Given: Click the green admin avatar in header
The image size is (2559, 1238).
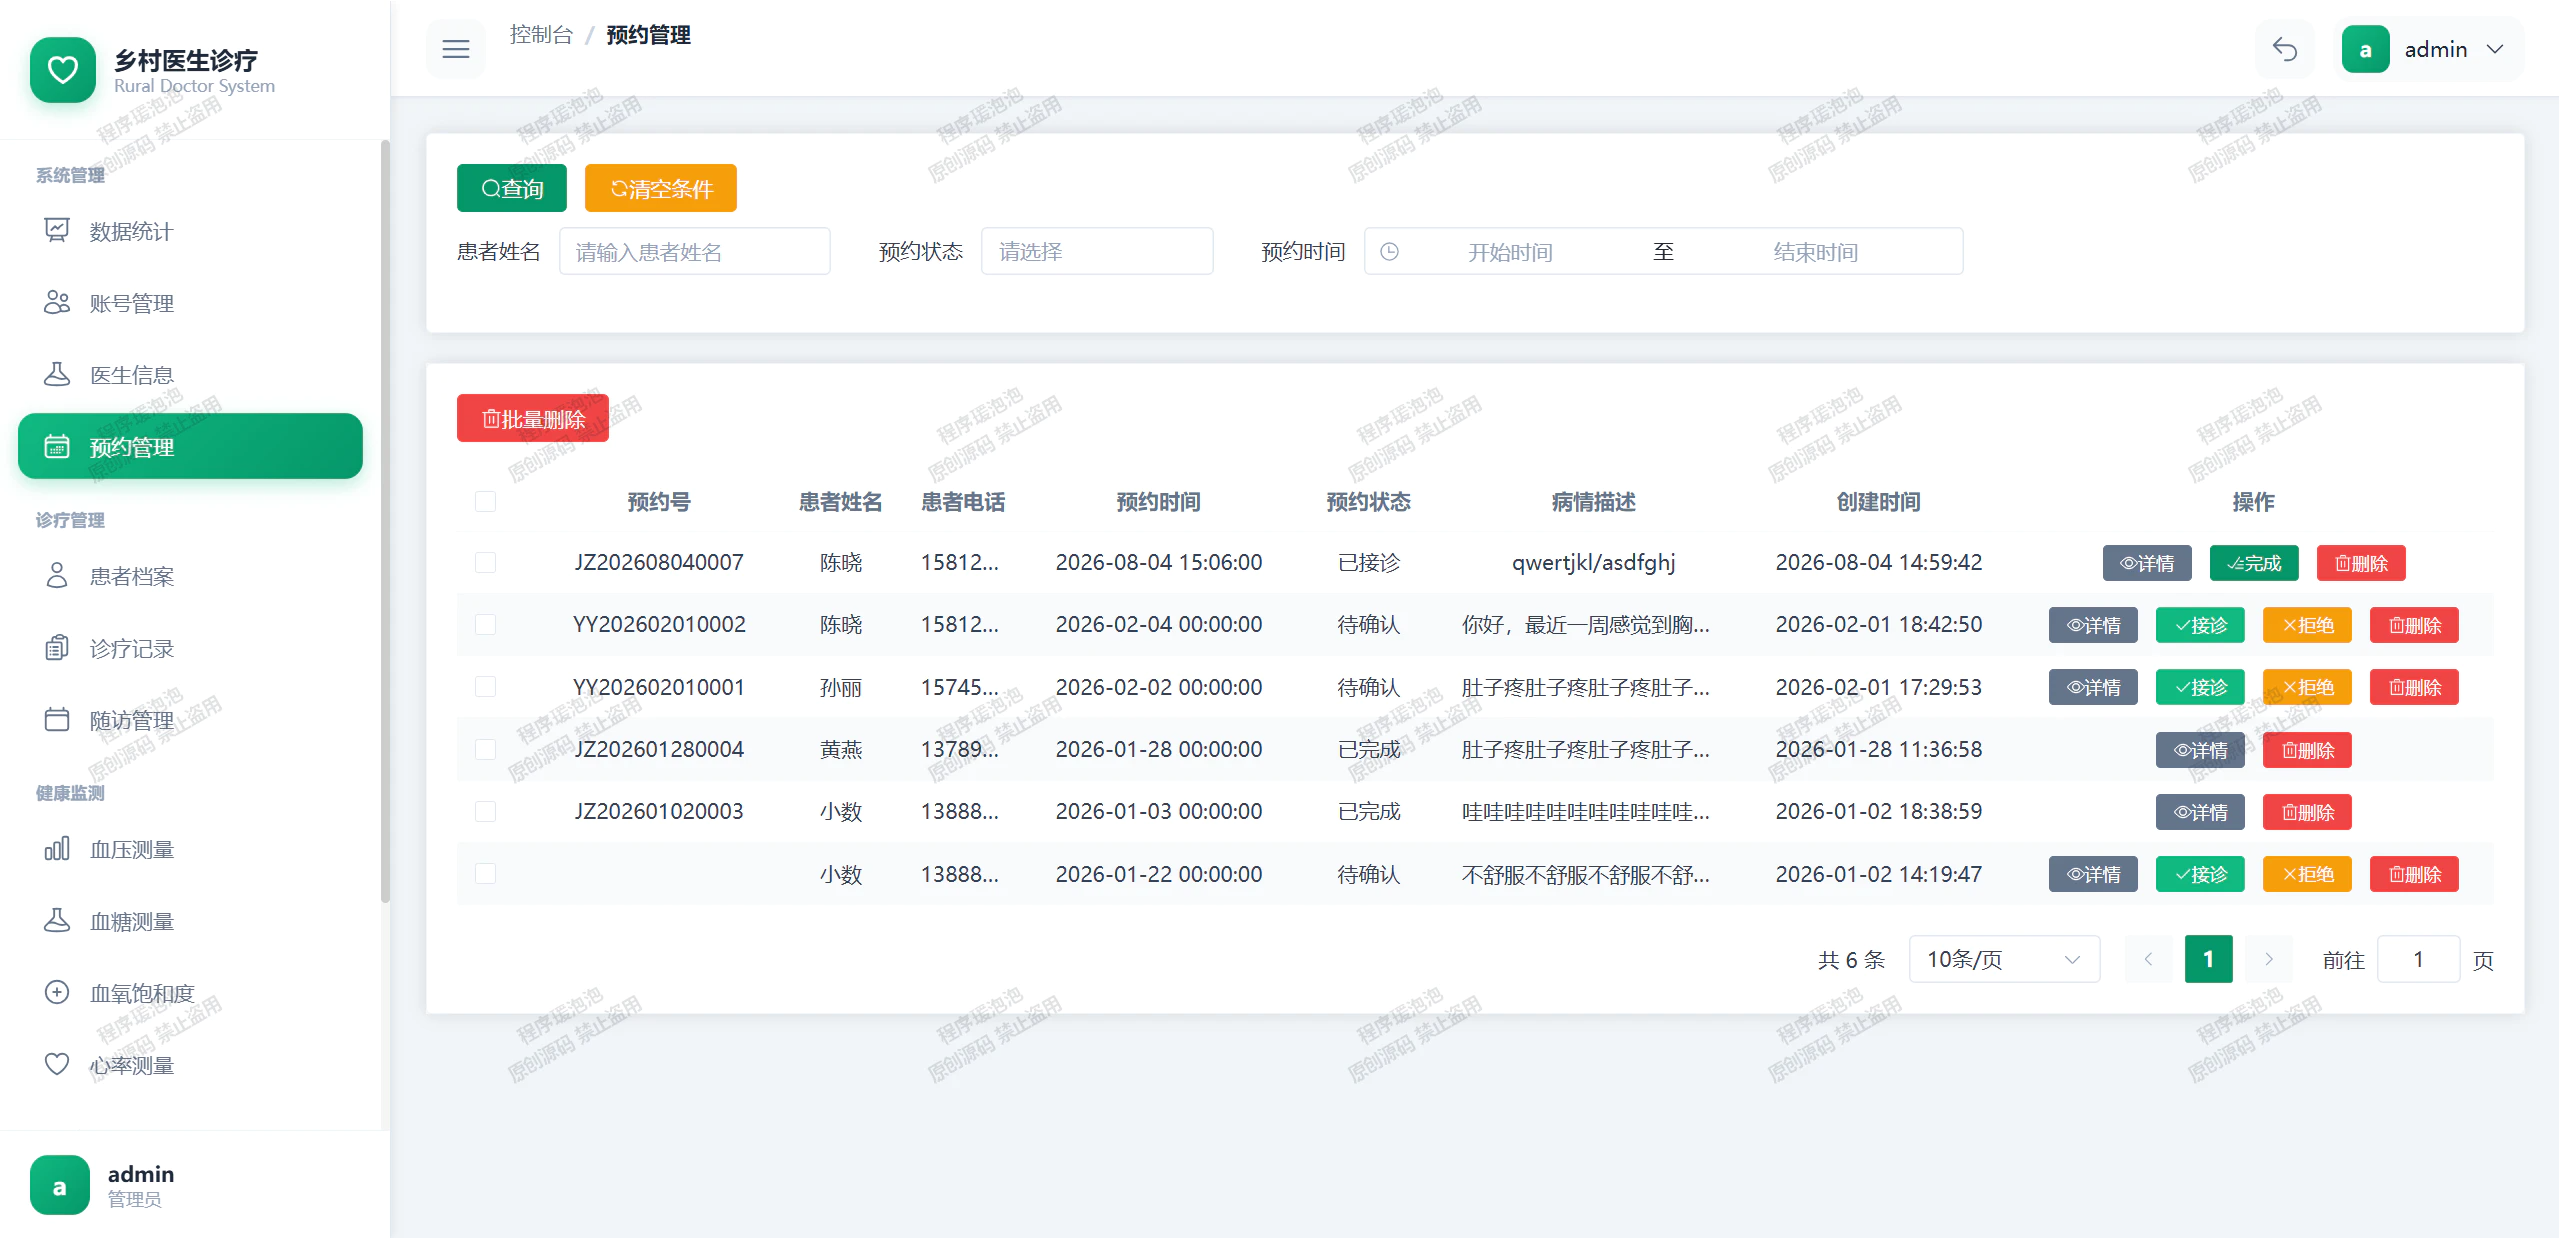Looking at the screenshot, I should [2365, 49].
